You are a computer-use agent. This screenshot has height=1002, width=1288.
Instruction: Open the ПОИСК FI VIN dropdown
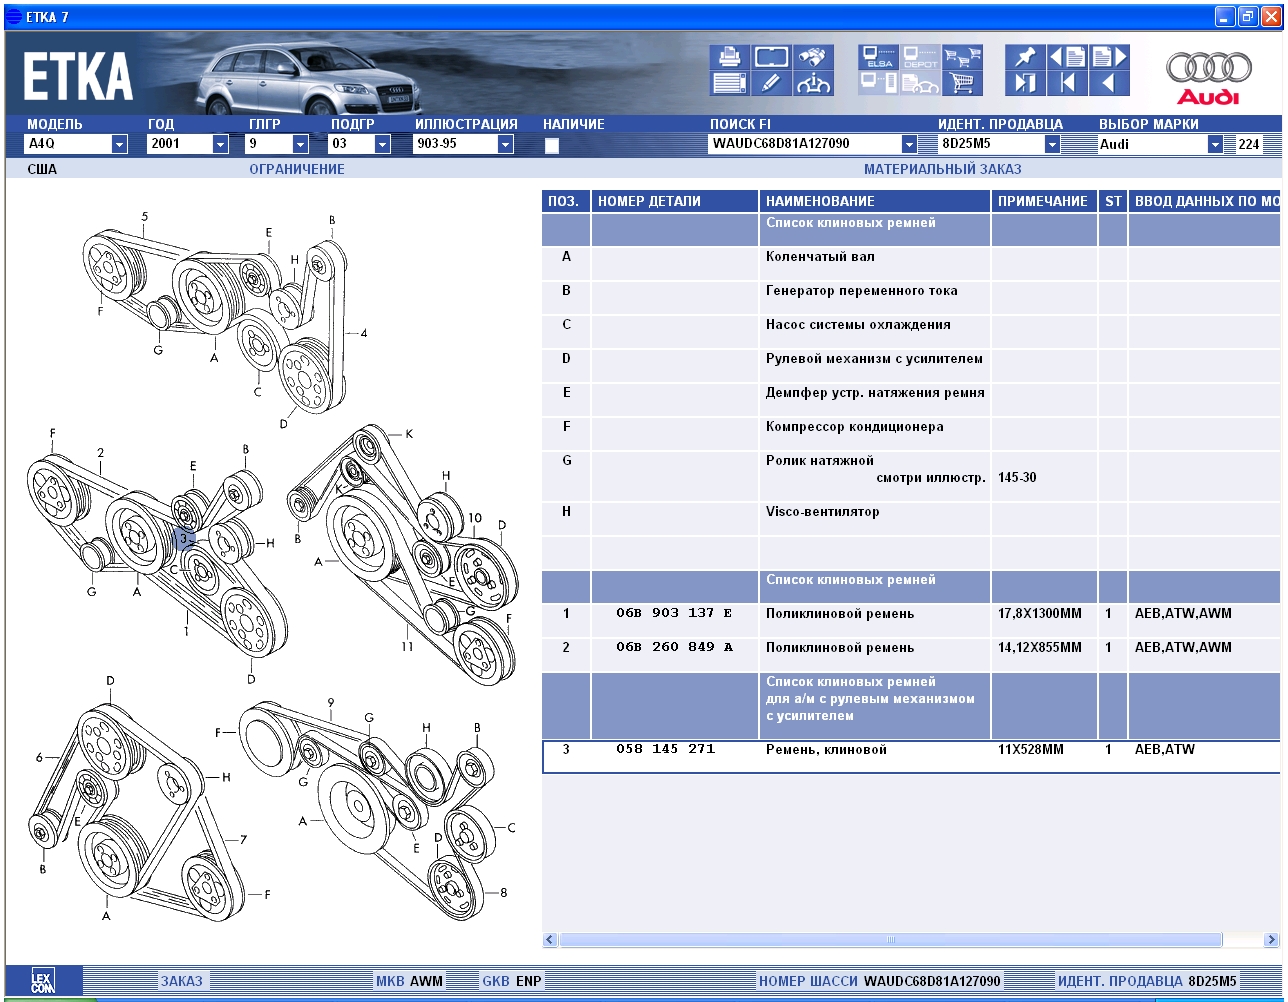click(908, 144)
